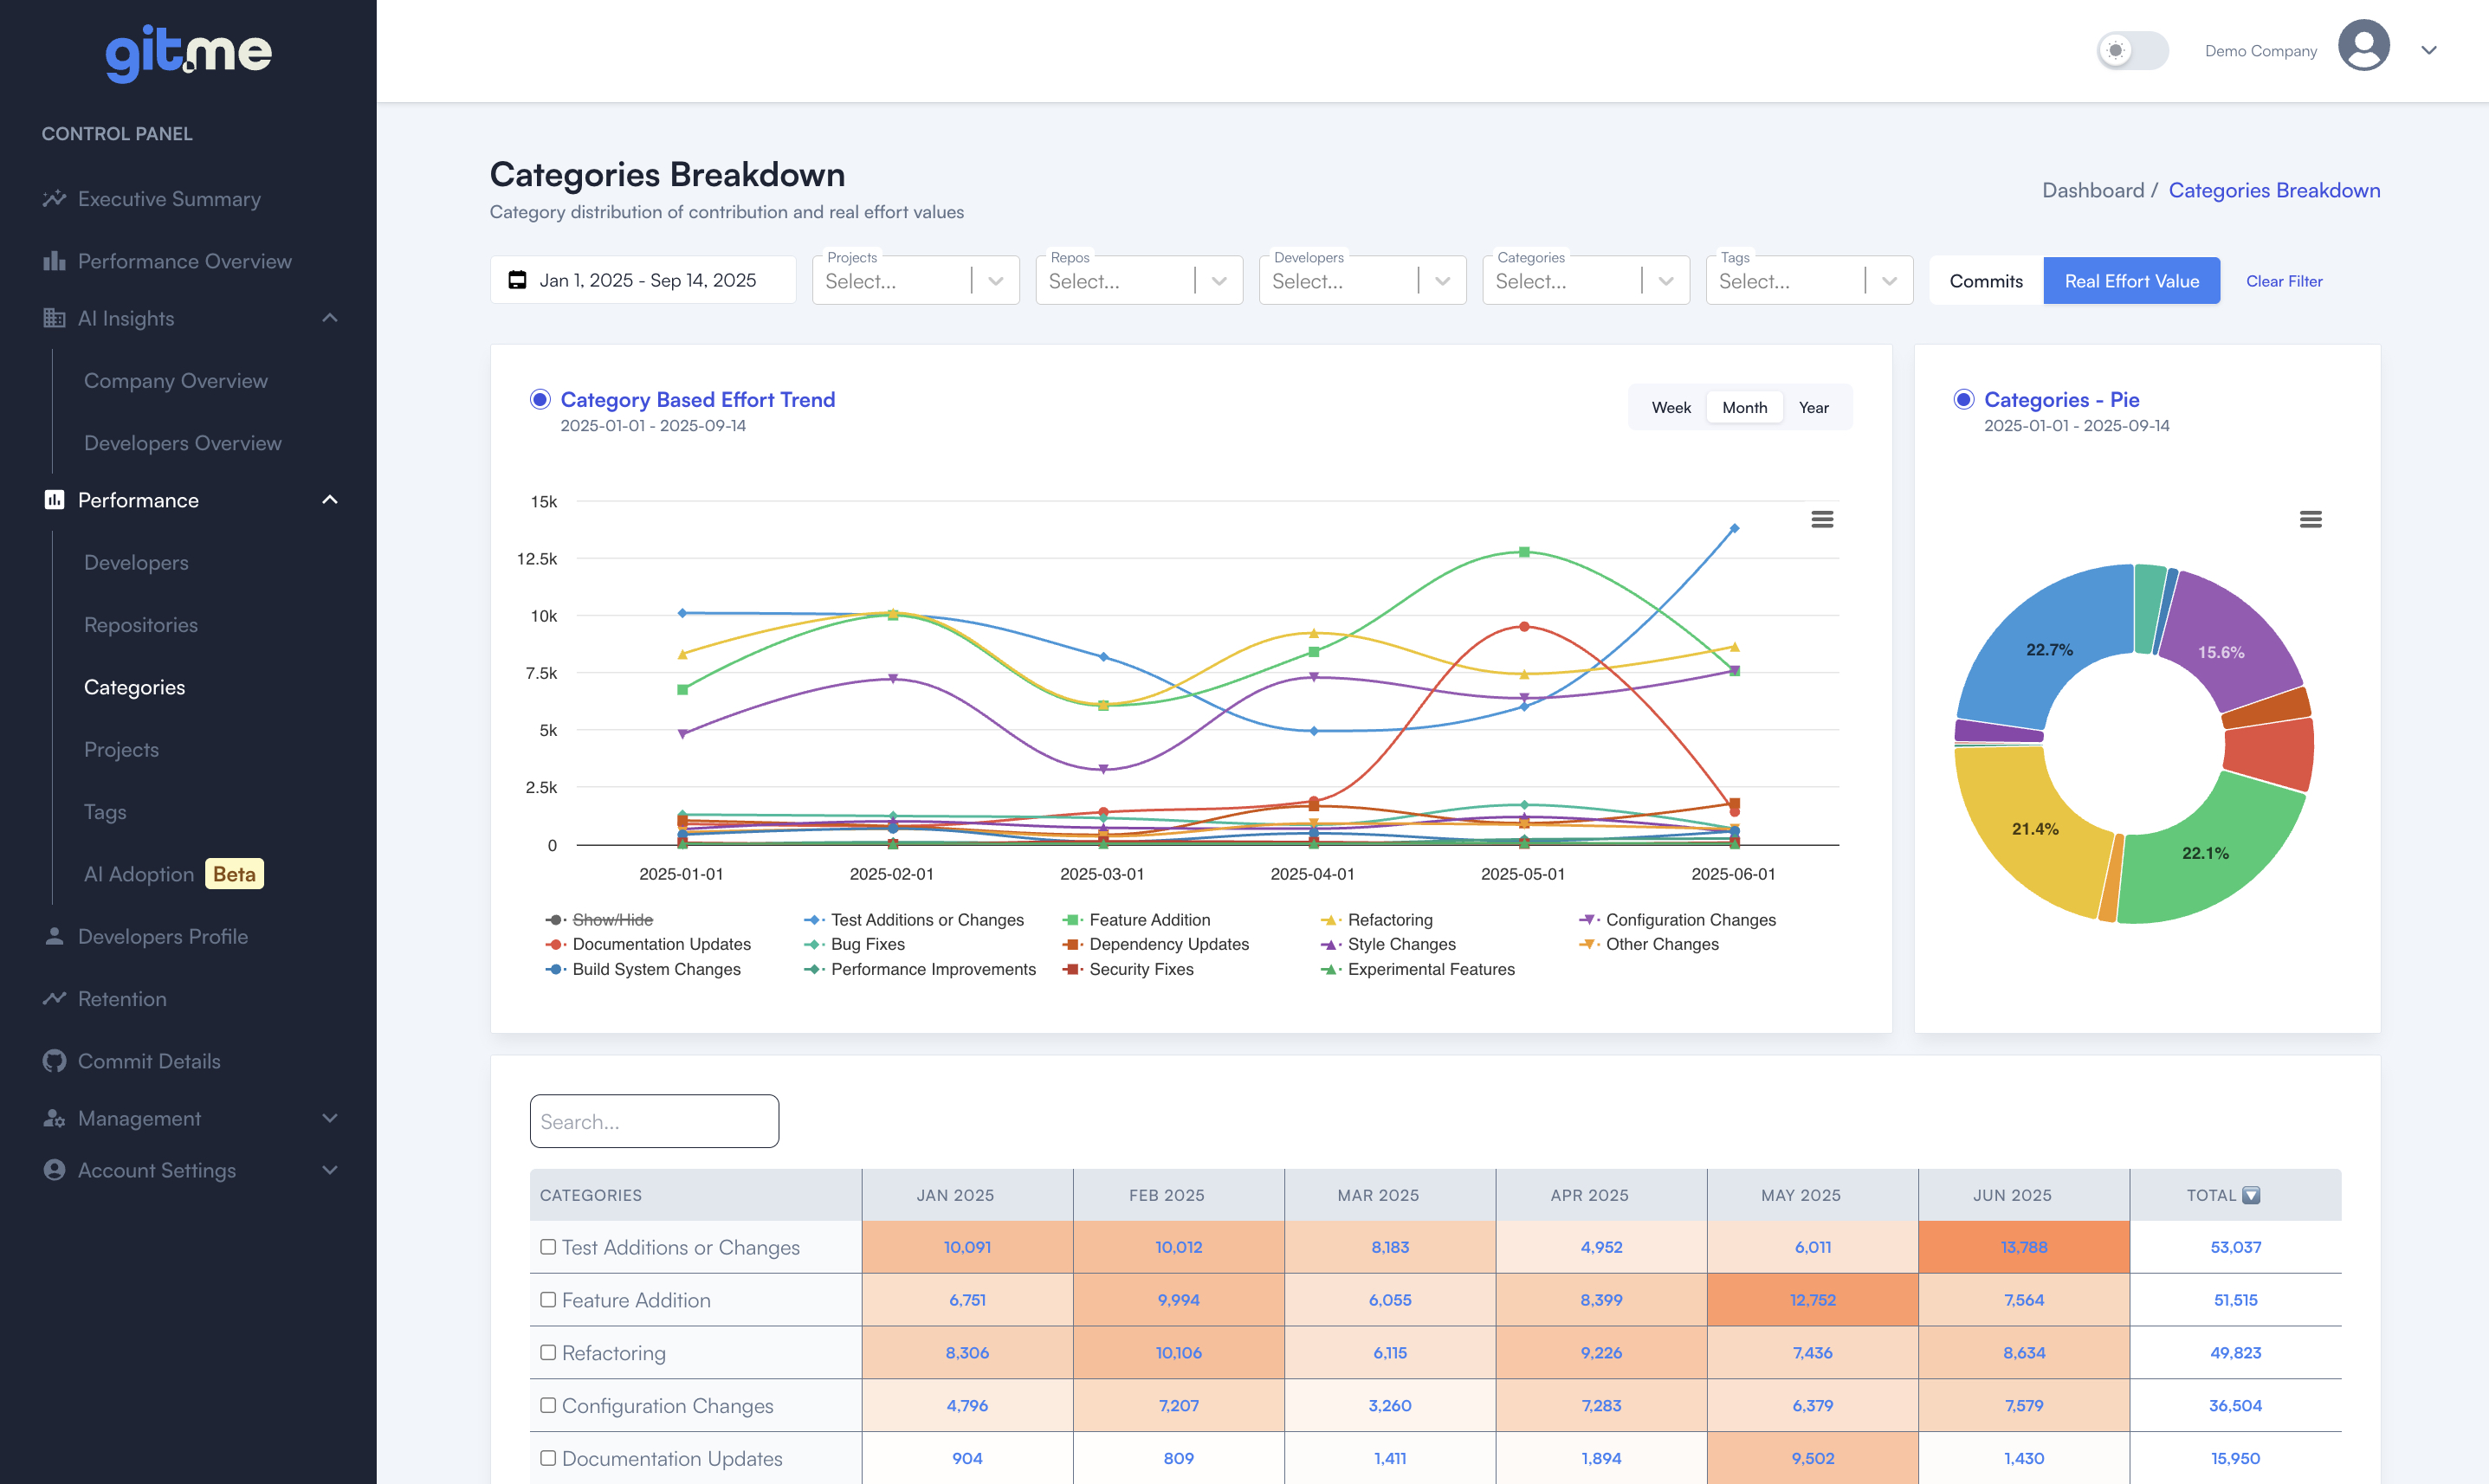
Task: Click the calendar icon in date range
Action: (517, 280)
